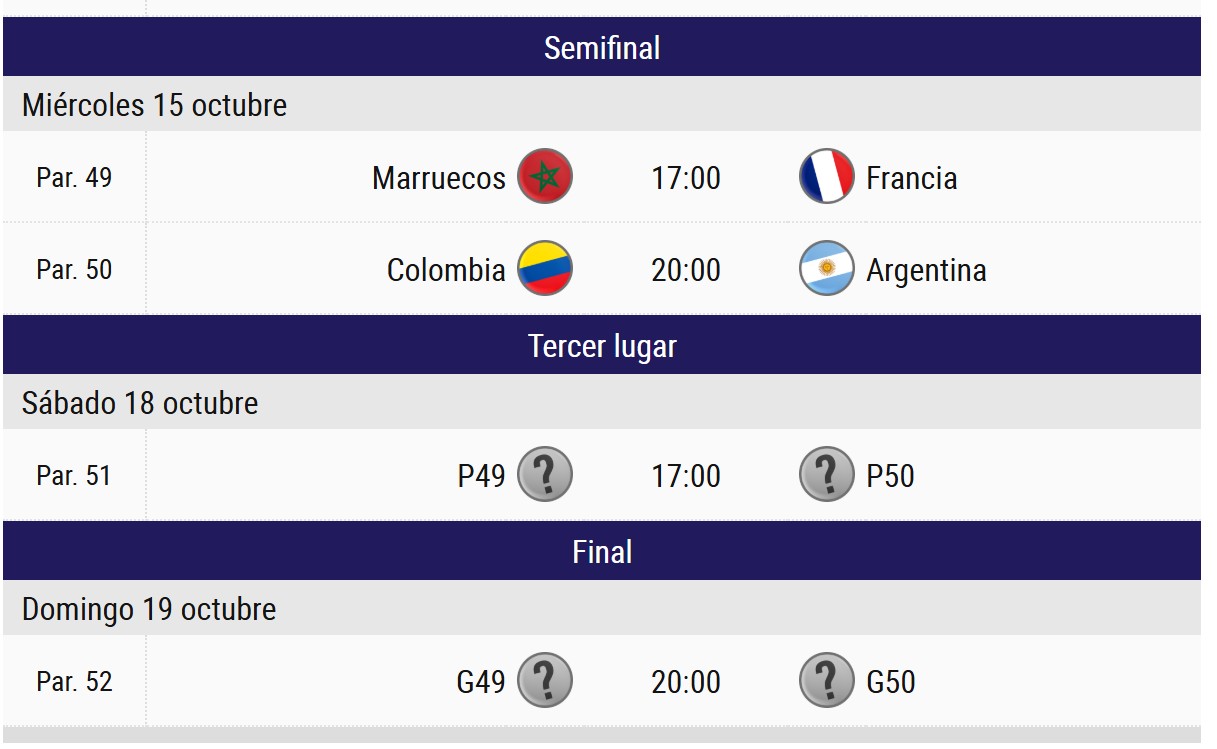Click the Par. 52 match number

[x=75, y=682]
